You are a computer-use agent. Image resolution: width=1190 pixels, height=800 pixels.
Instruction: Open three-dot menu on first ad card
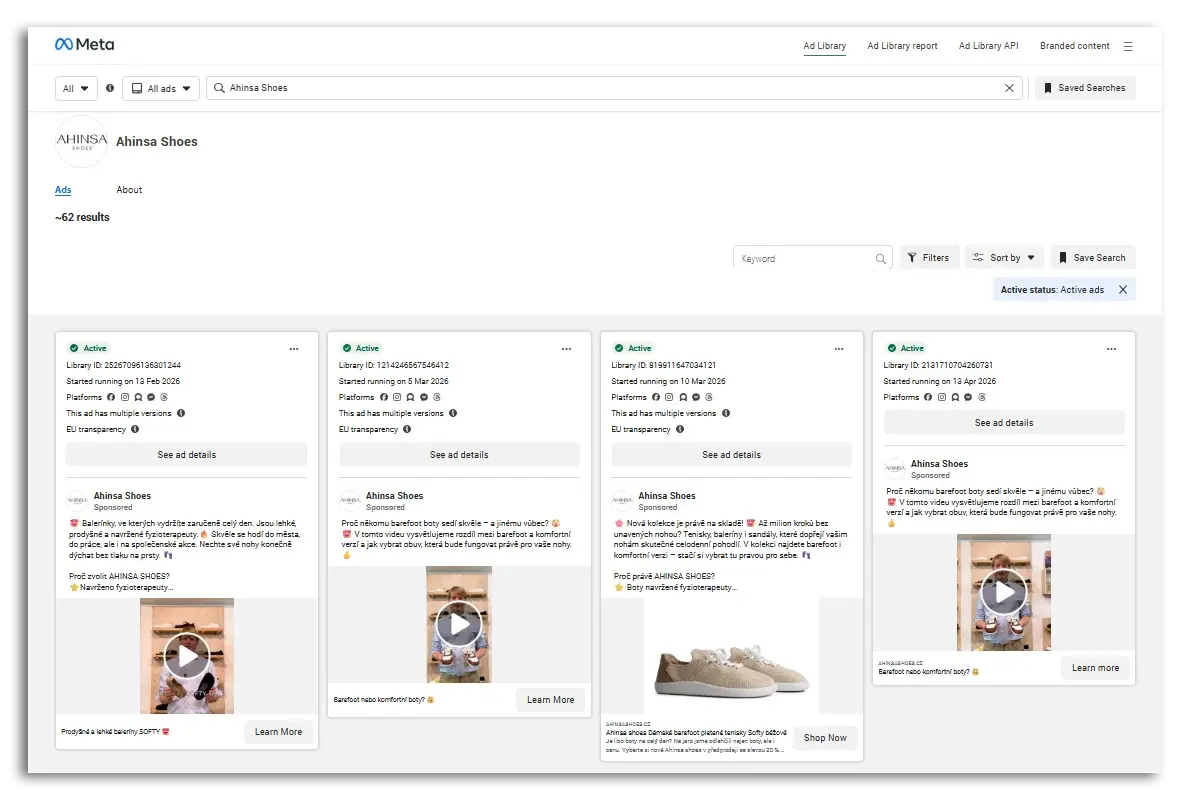pyautogui.click(x=294, y=349)
